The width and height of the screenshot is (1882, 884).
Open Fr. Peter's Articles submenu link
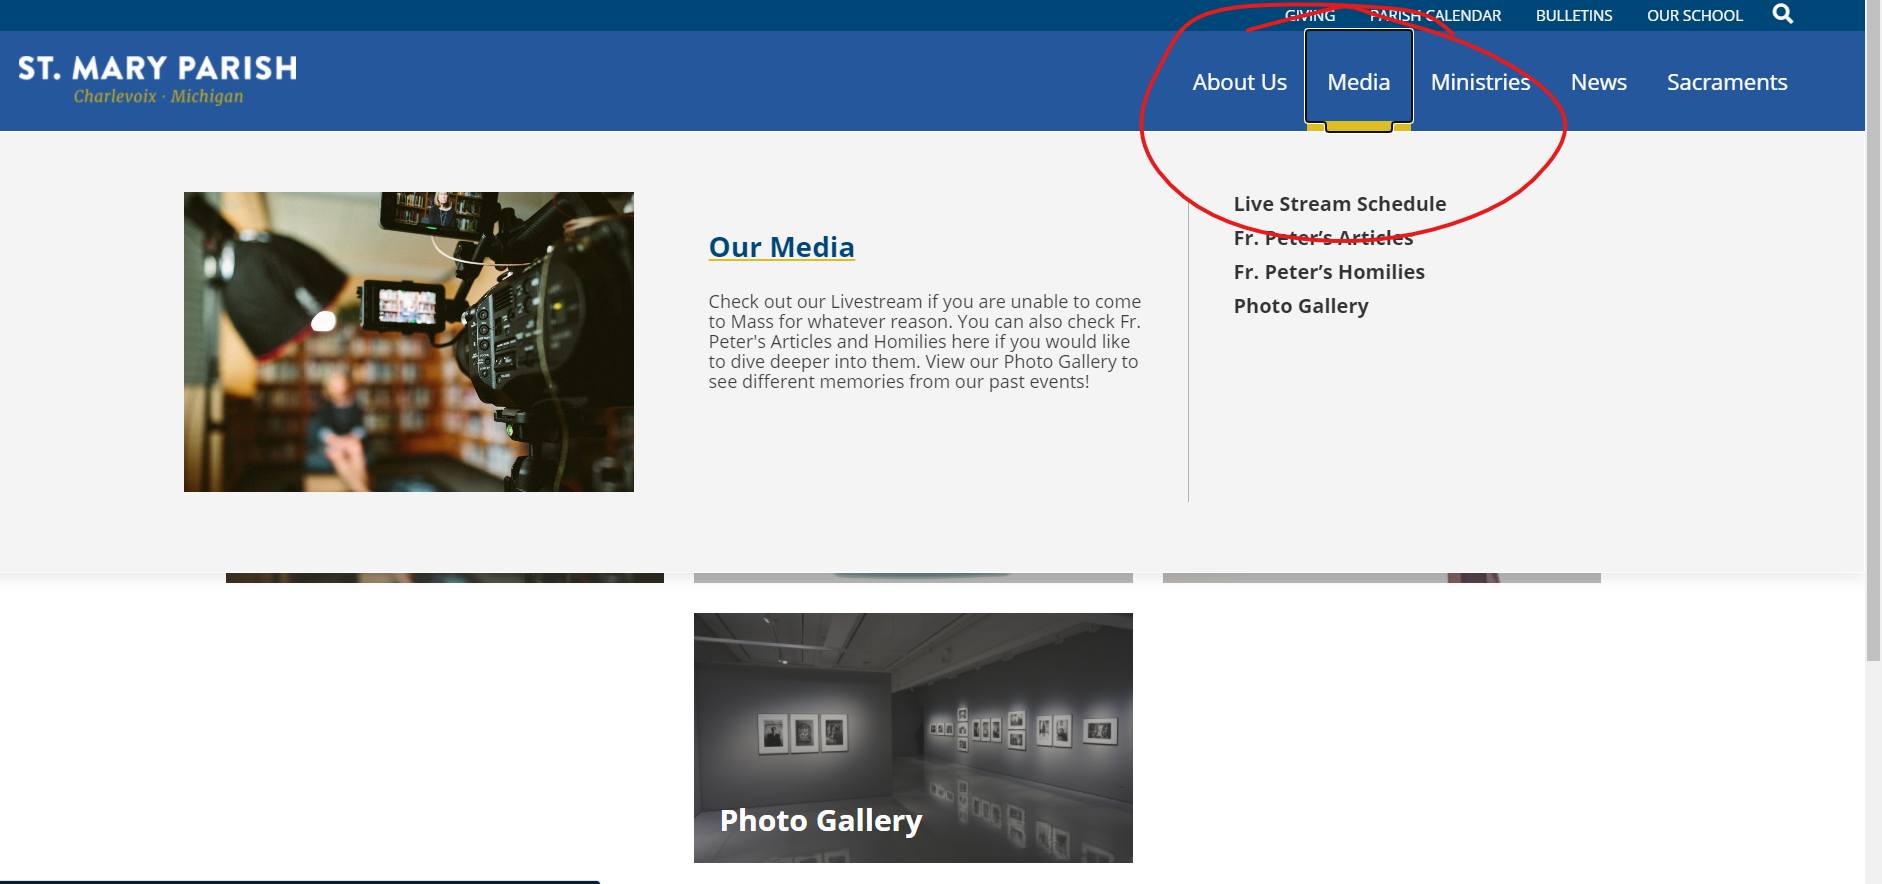pos(1323,238)
